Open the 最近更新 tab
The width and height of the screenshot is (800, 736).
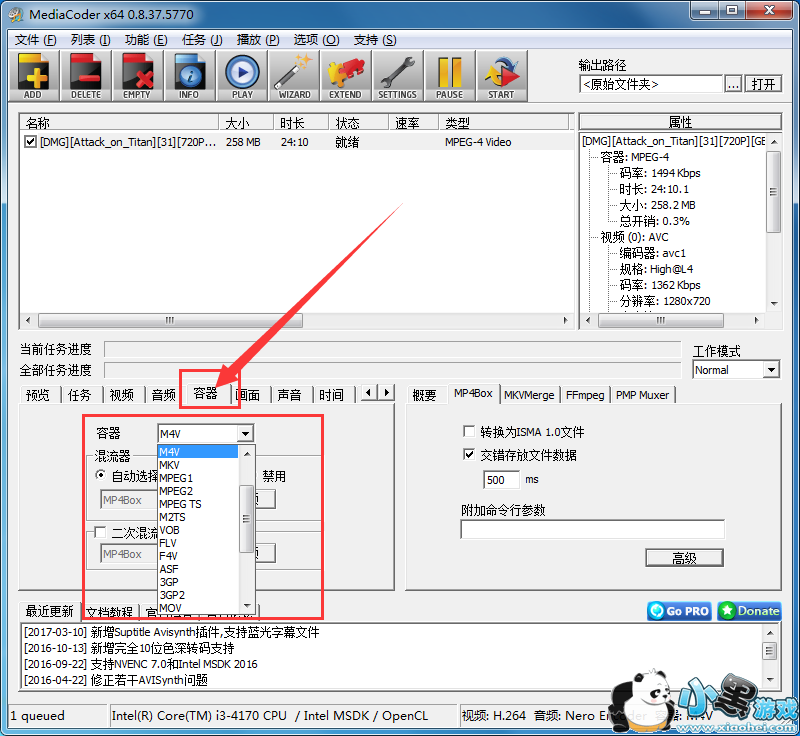click(x=49, y=611)
